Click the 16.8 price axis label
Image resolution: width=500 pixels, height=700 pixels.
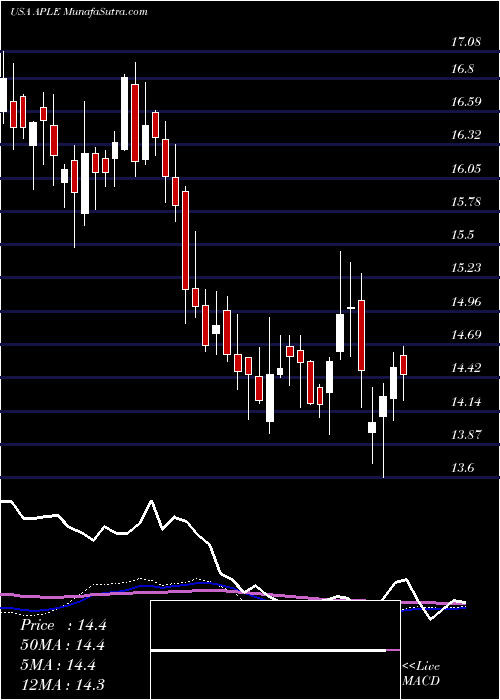(463, 69)
